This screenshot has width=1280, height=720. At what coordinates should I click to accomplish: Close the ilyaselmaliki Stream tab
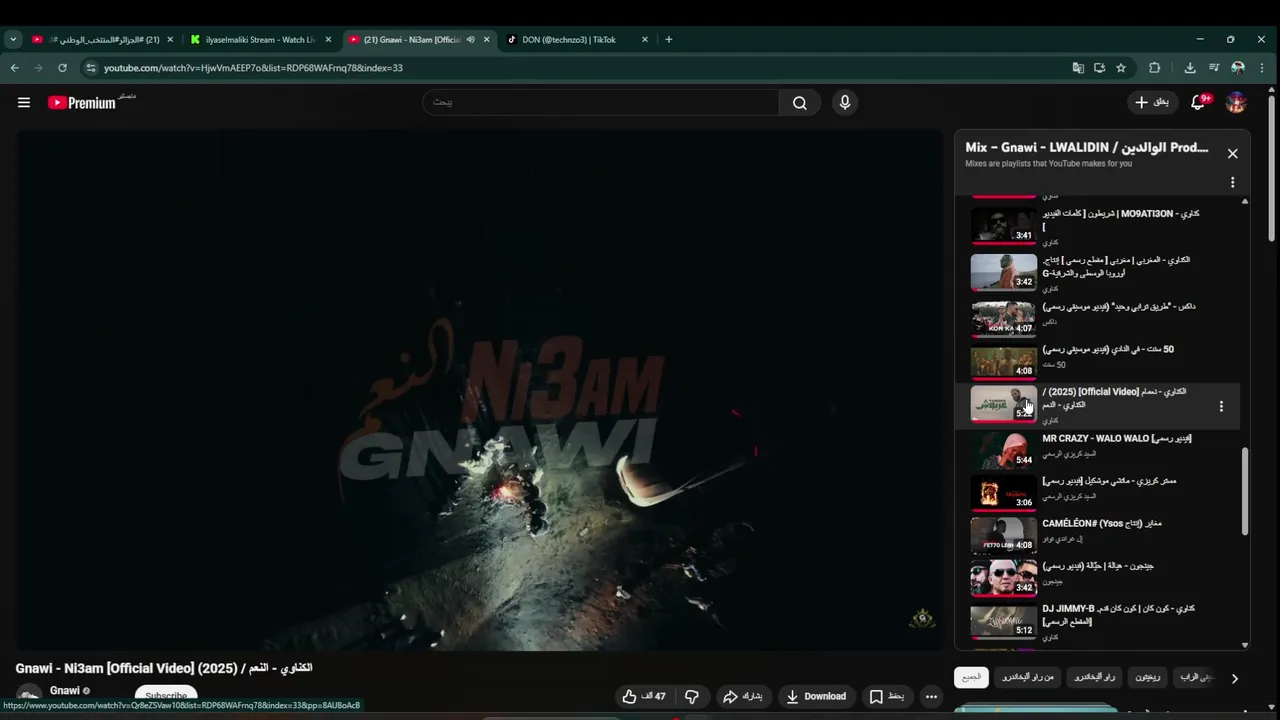pos(328,40)
